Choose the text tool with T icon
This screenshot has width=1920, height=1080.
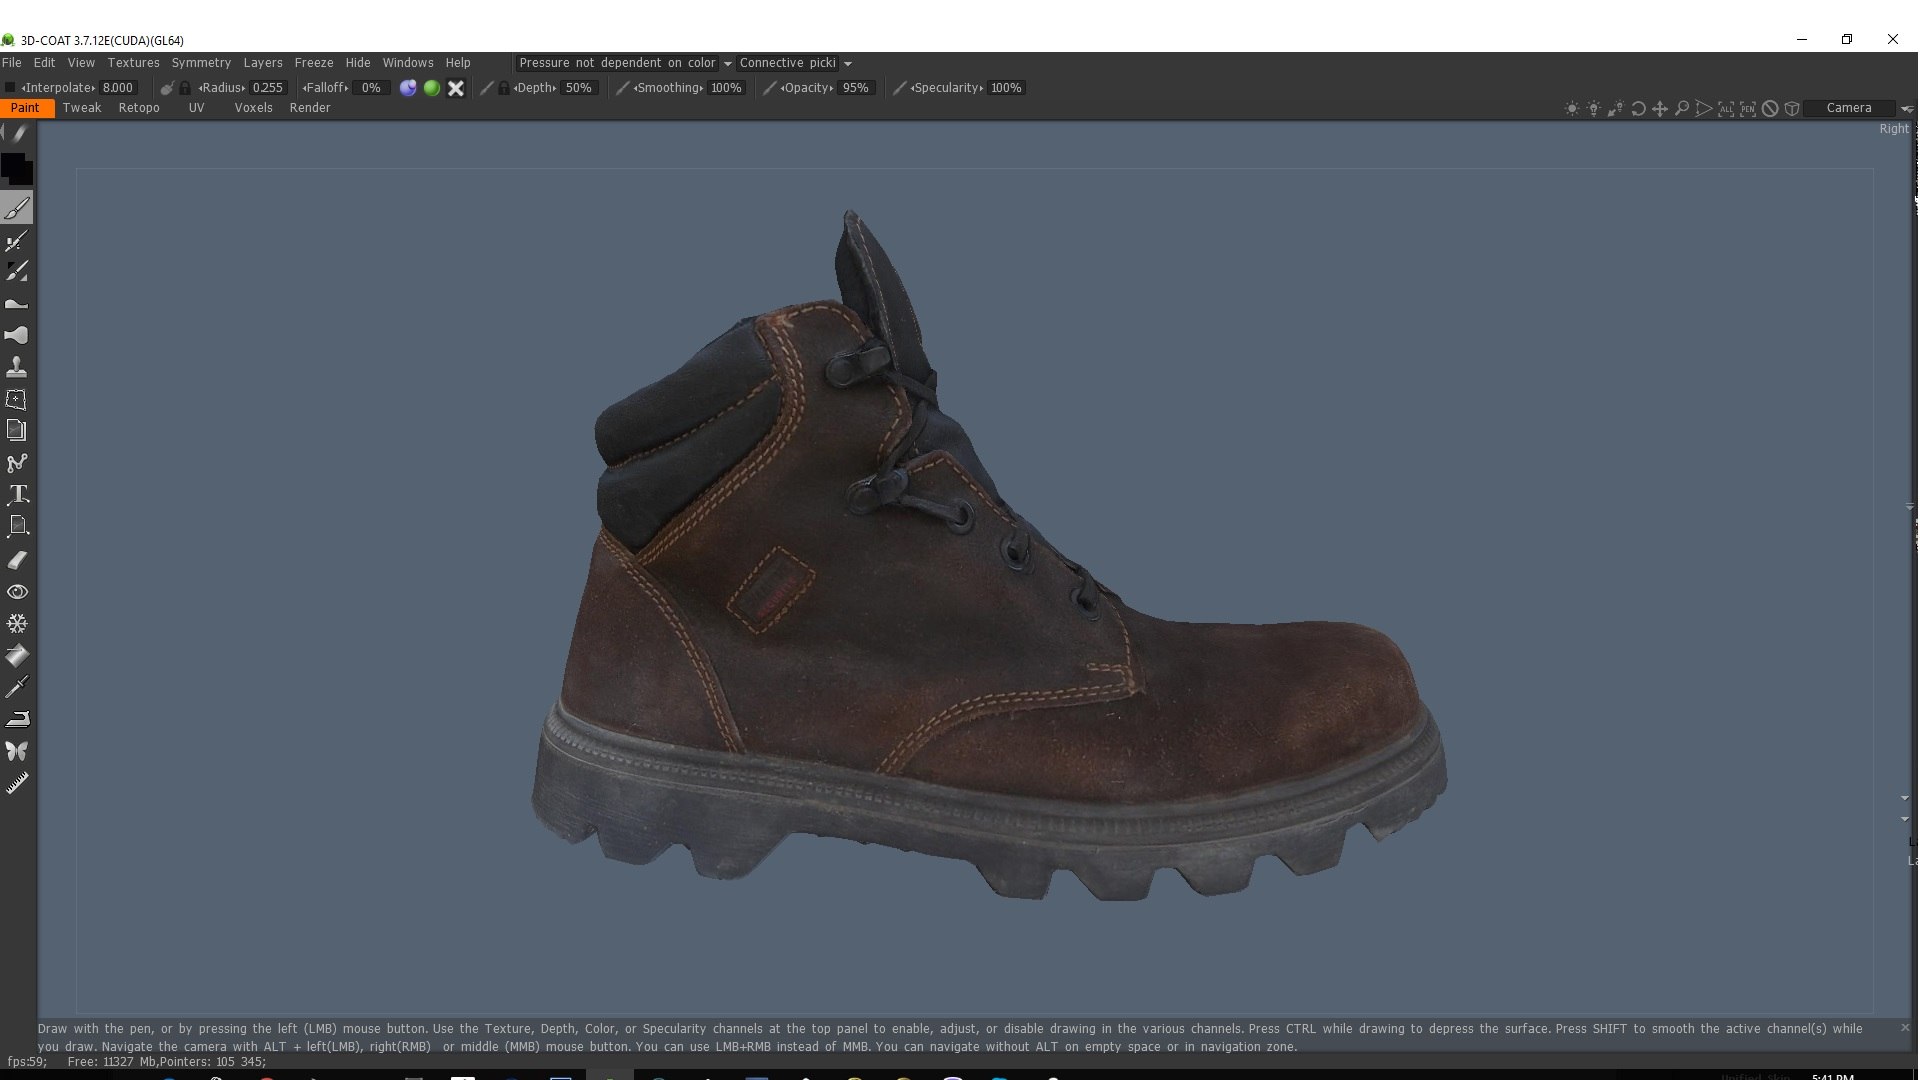17,494
